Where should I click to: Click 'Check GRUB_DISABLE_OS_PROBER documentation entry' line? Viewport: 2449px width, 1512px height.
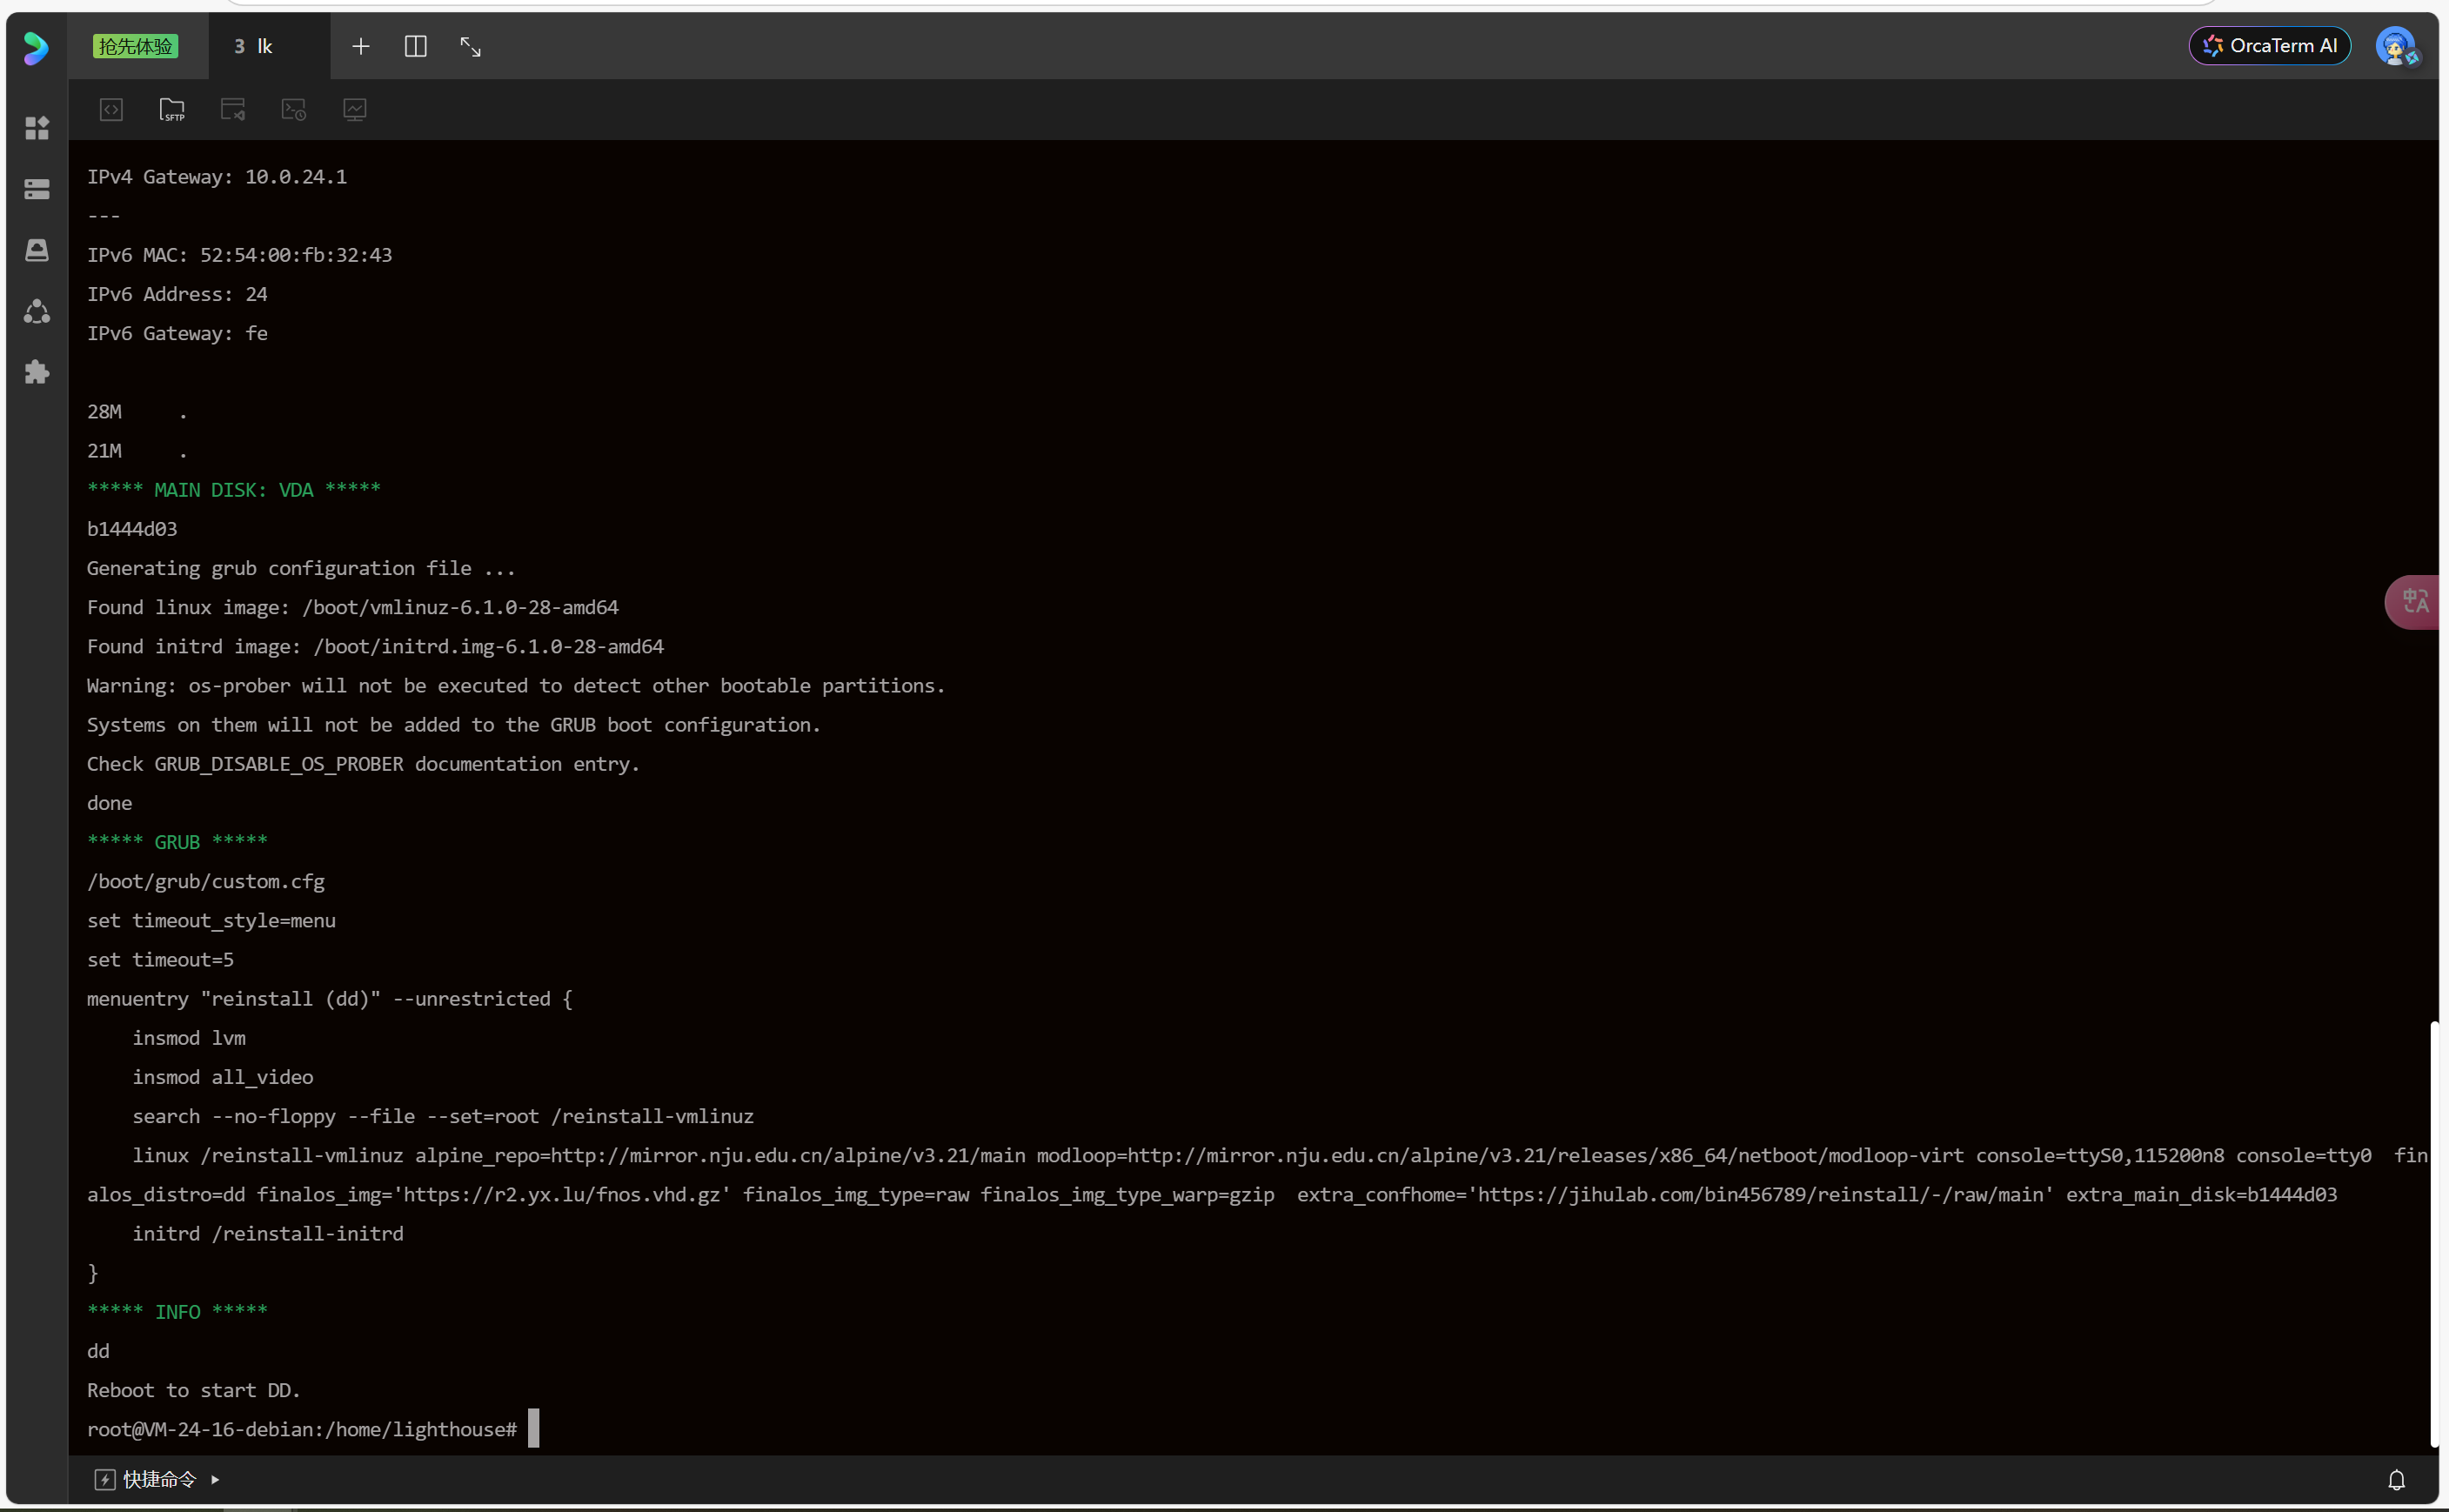tap(363, 763)
